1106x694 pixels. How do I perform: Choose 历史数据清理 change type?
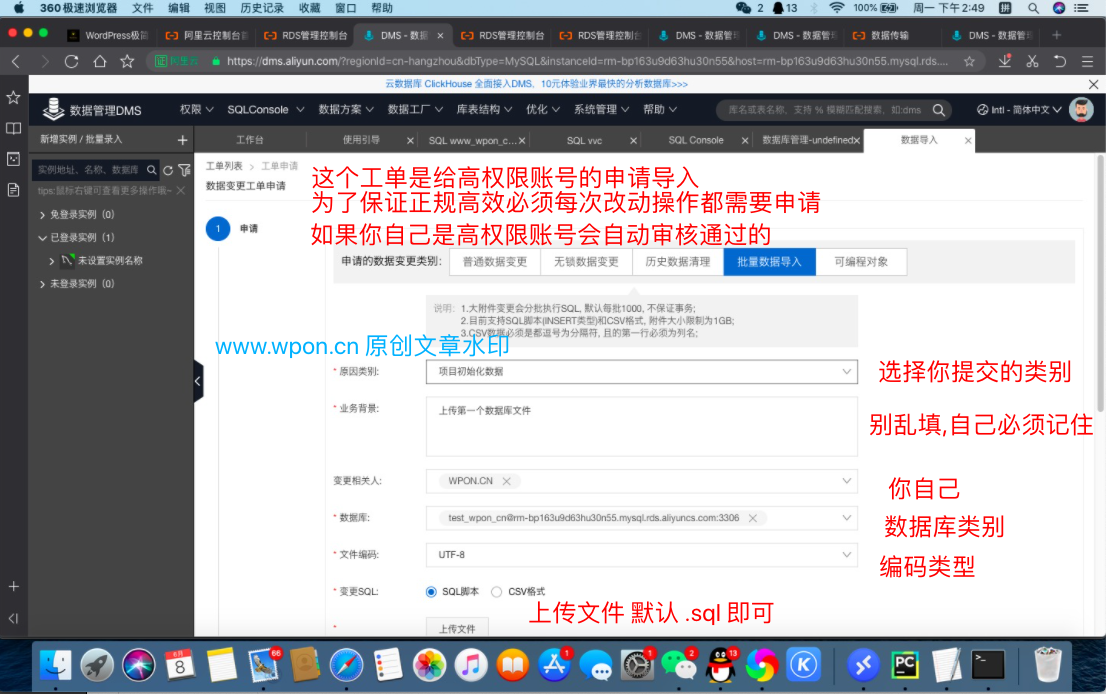pos(678,262)
